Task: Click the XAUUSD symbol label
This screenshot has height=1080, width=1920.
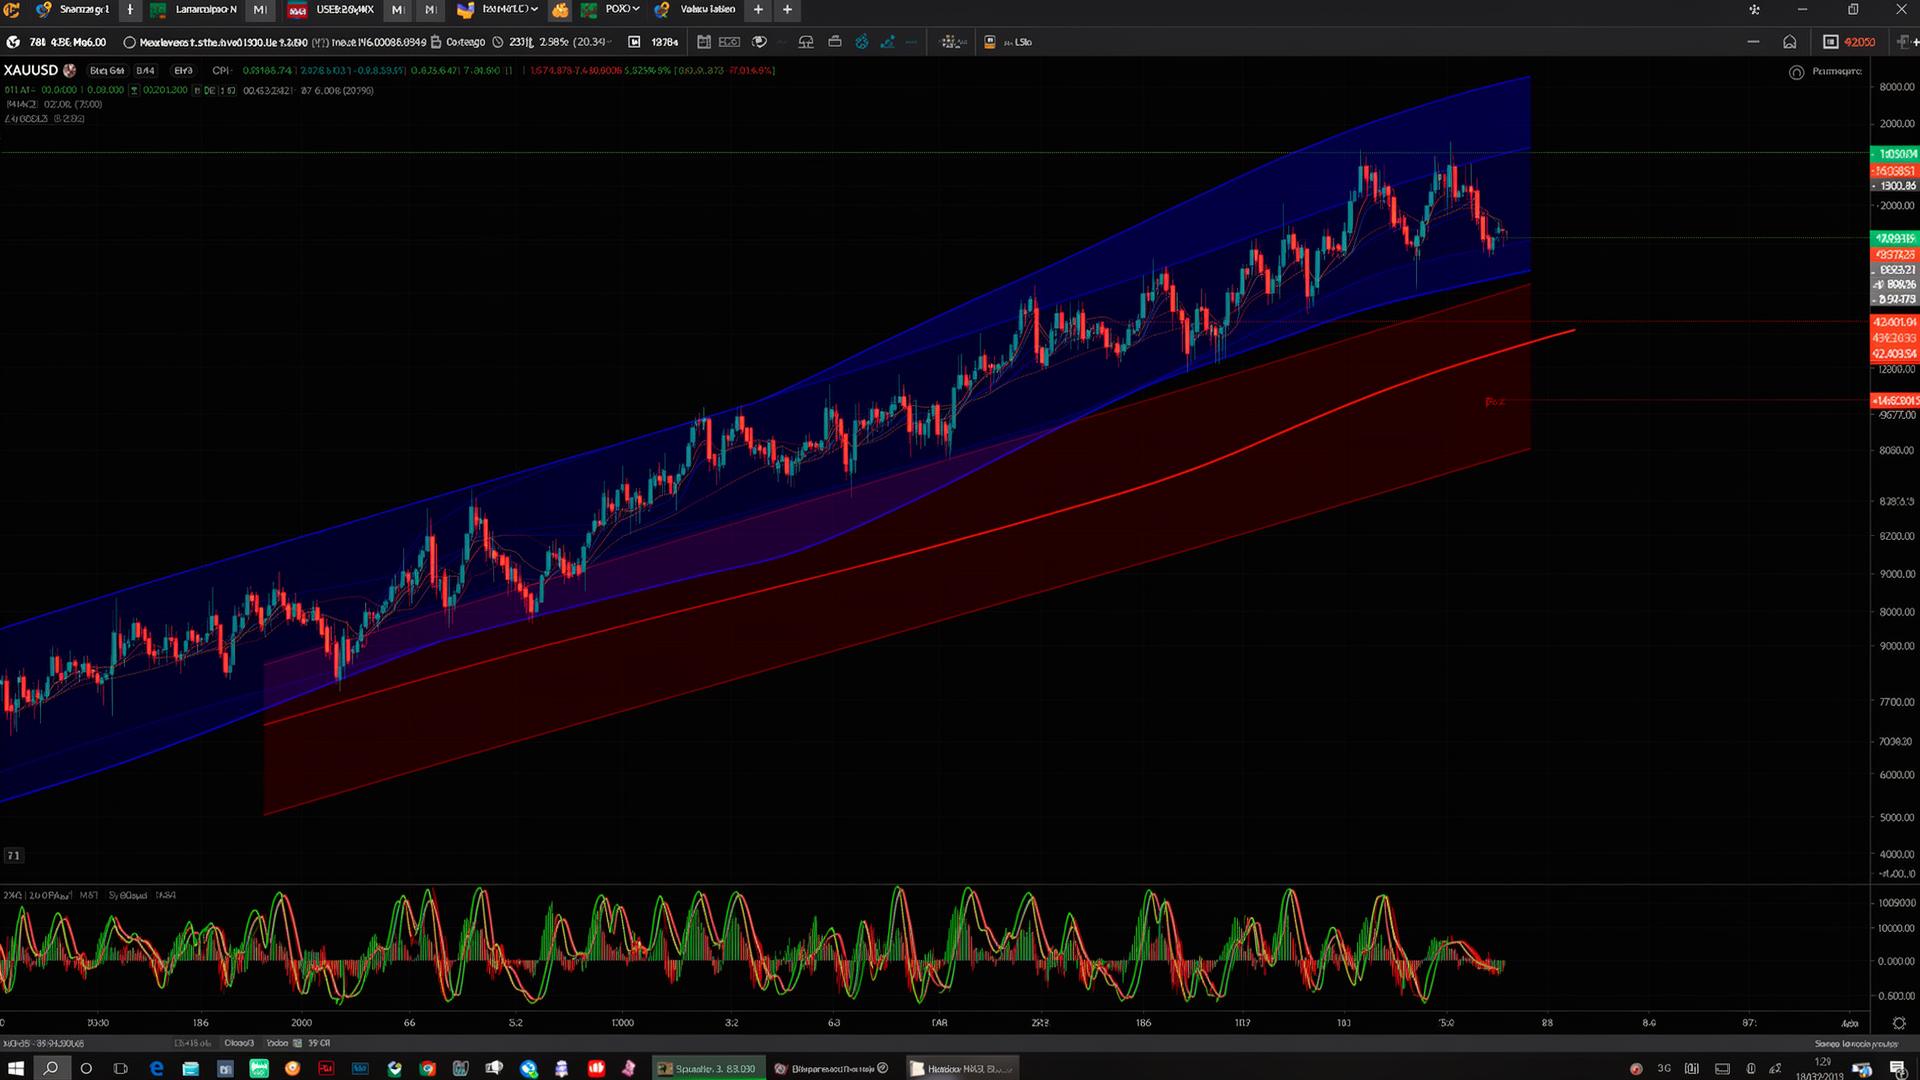Action: tap(30, 70)
